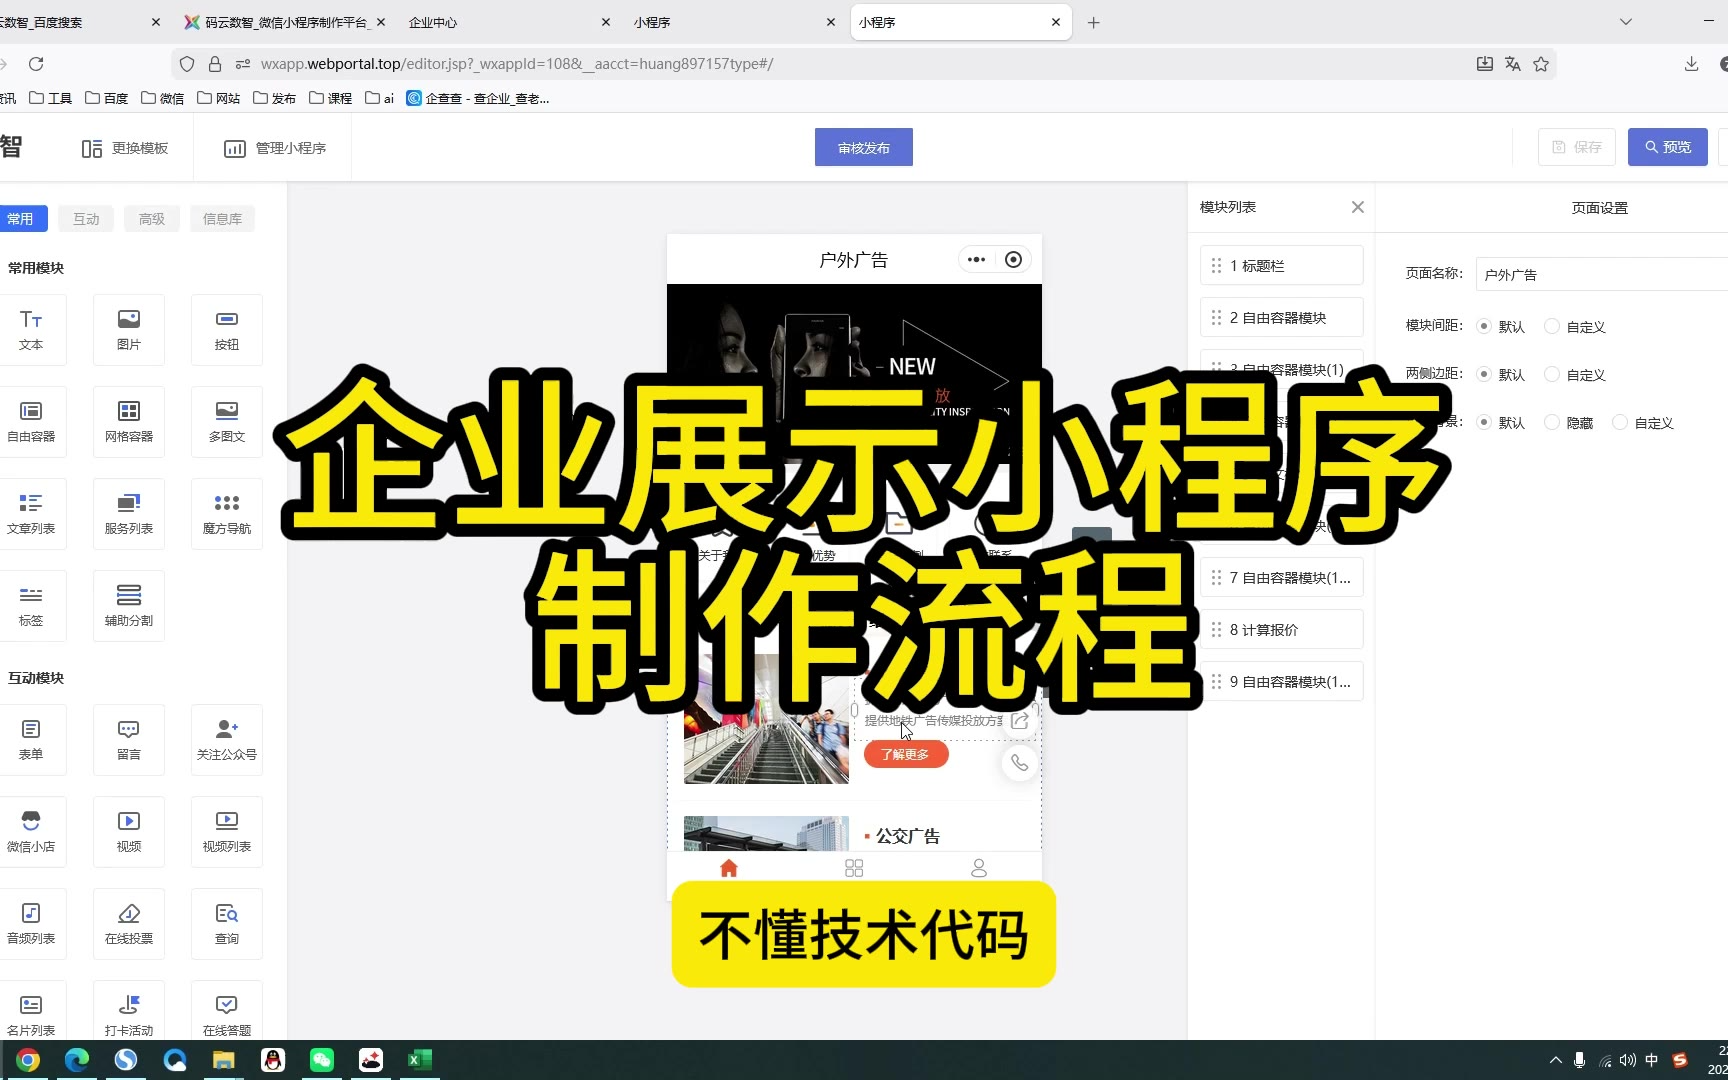Add a 文本 text module

(x=31, y=330)
